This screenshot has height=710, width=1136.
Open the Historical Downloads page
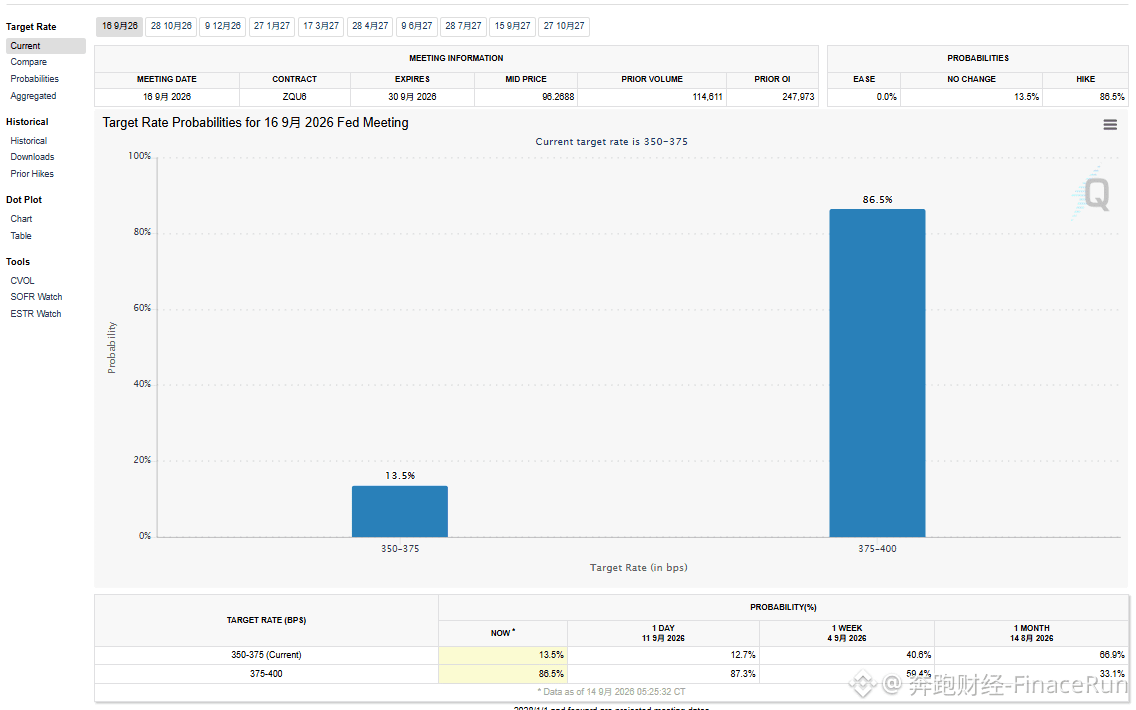click(x=32, y=156)
